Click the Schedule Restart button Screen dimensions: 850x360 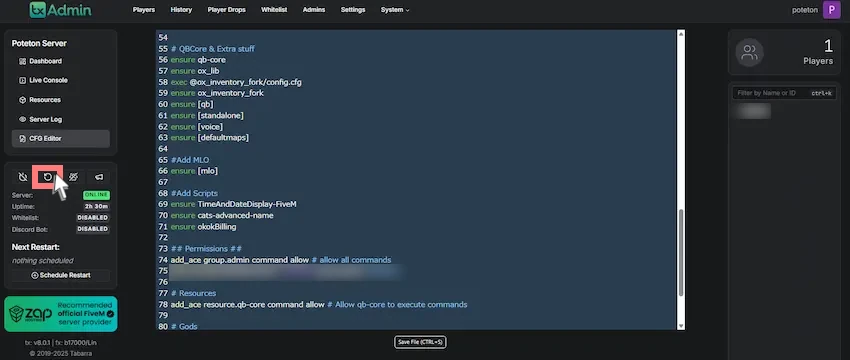[61, 275]
